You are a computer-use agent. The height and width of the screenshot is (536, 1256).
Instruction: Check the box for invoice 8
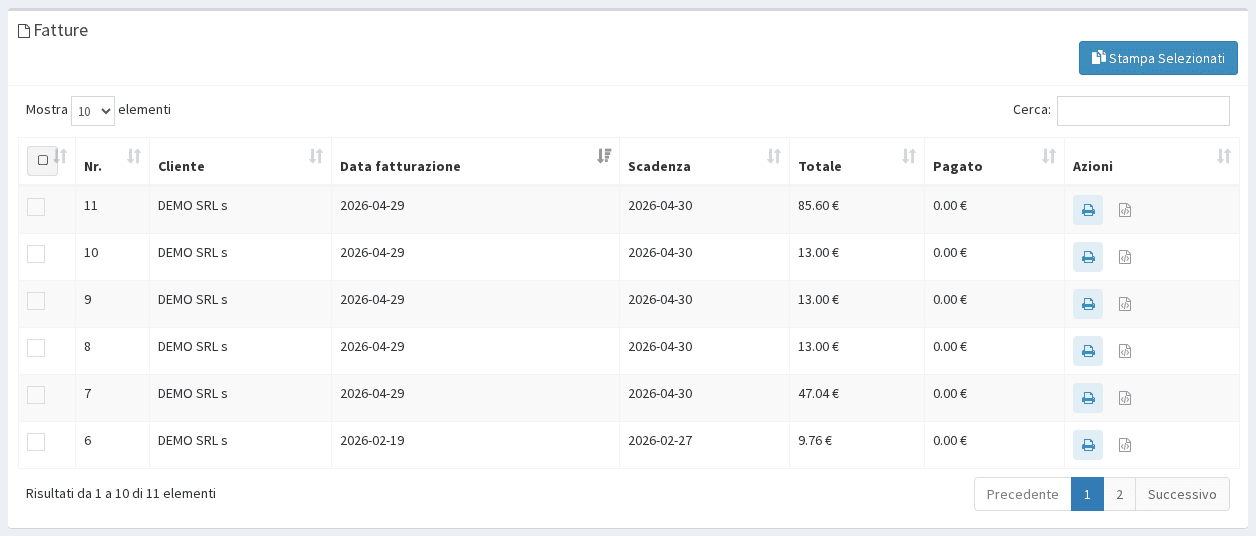coord(36,348)
